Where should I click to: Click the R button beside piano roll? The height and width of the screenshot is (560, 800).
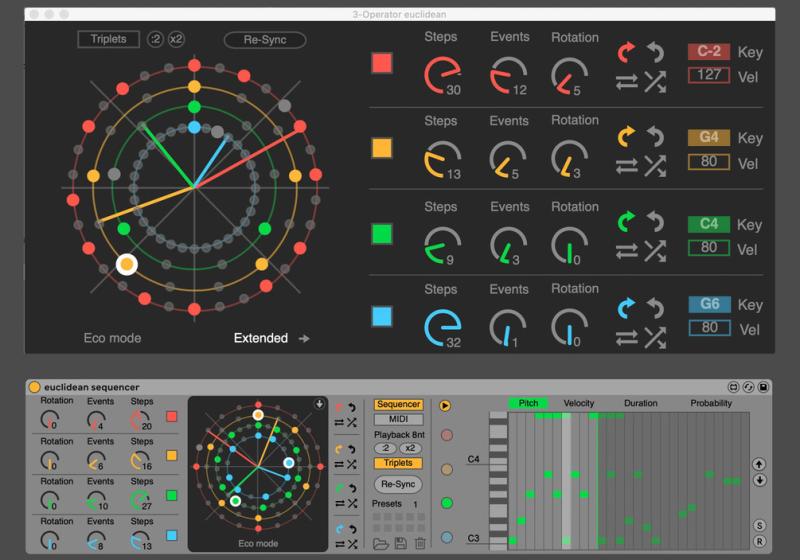pos(759,542)
